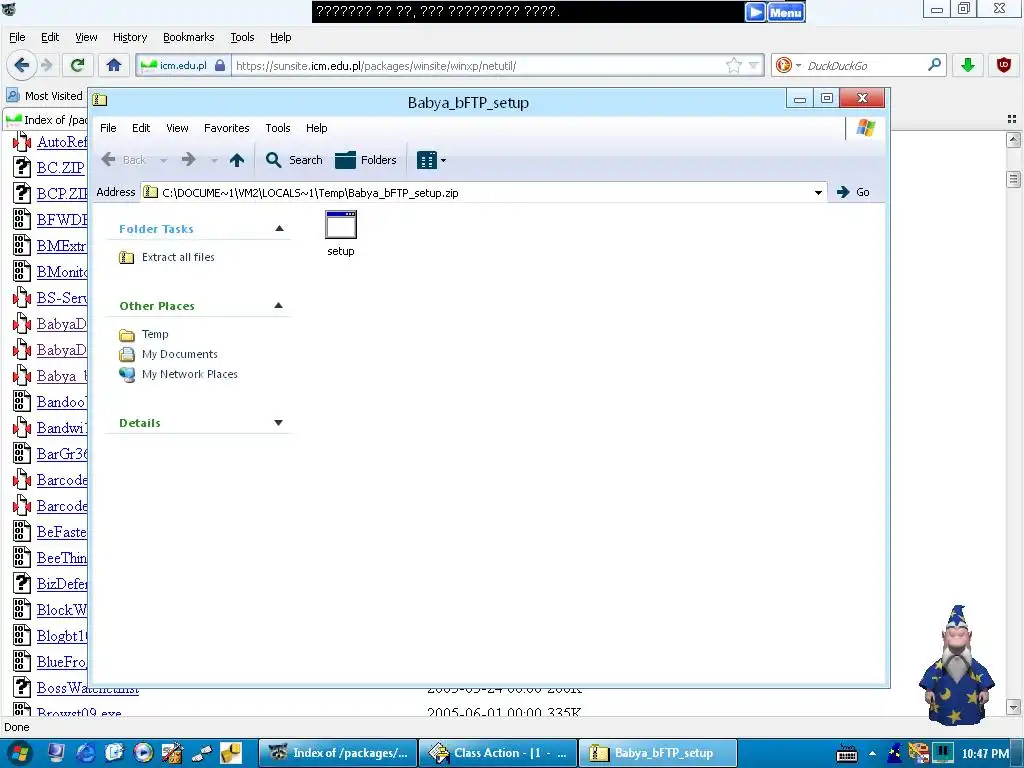Screen dimensions: 1024x768
Task: Click the BossWatch file link in the browser
Action: 88,688
